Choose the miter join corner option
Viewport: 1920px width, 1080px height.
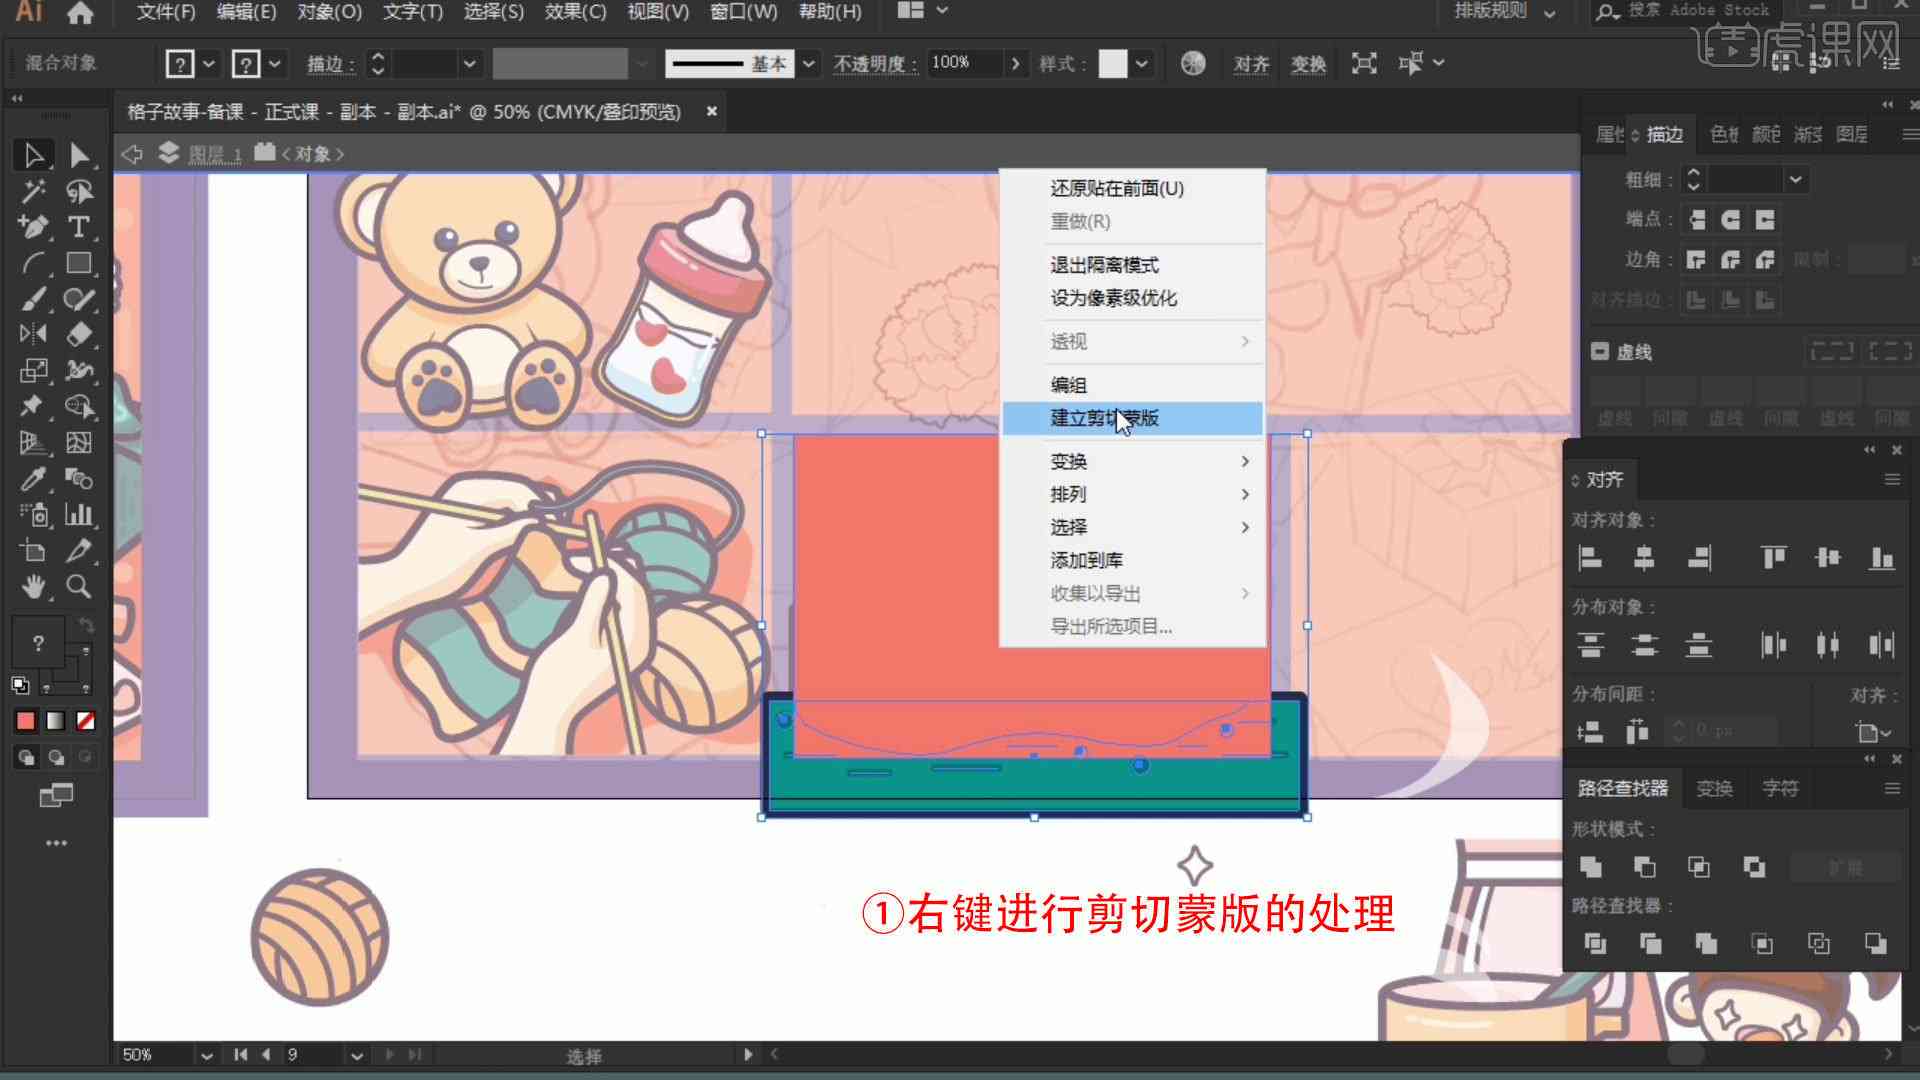[x=1697, y=260]
